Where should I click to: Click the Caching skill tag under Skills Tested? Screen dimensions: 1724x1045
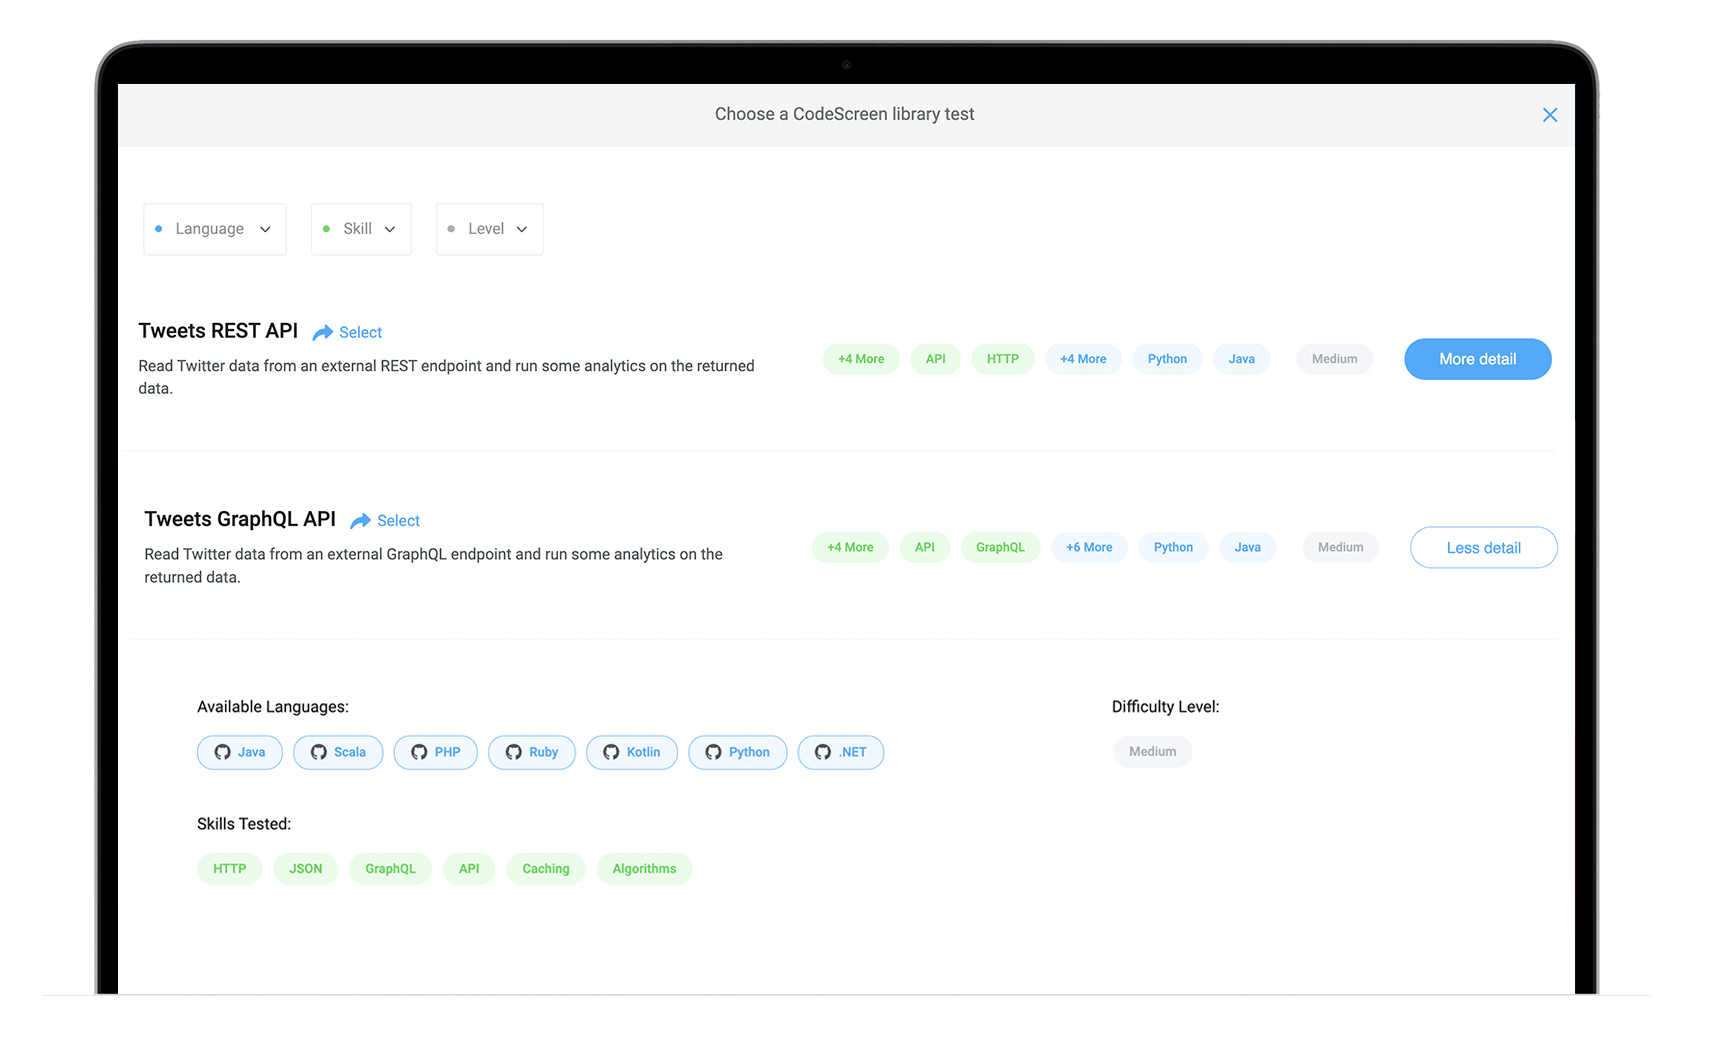545,869
